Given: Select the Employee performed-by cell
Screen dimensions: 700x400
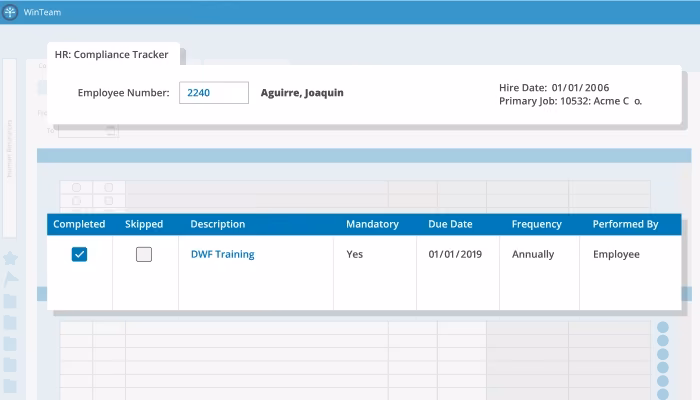Looking at the screenshot, I should tap(616, 254).
